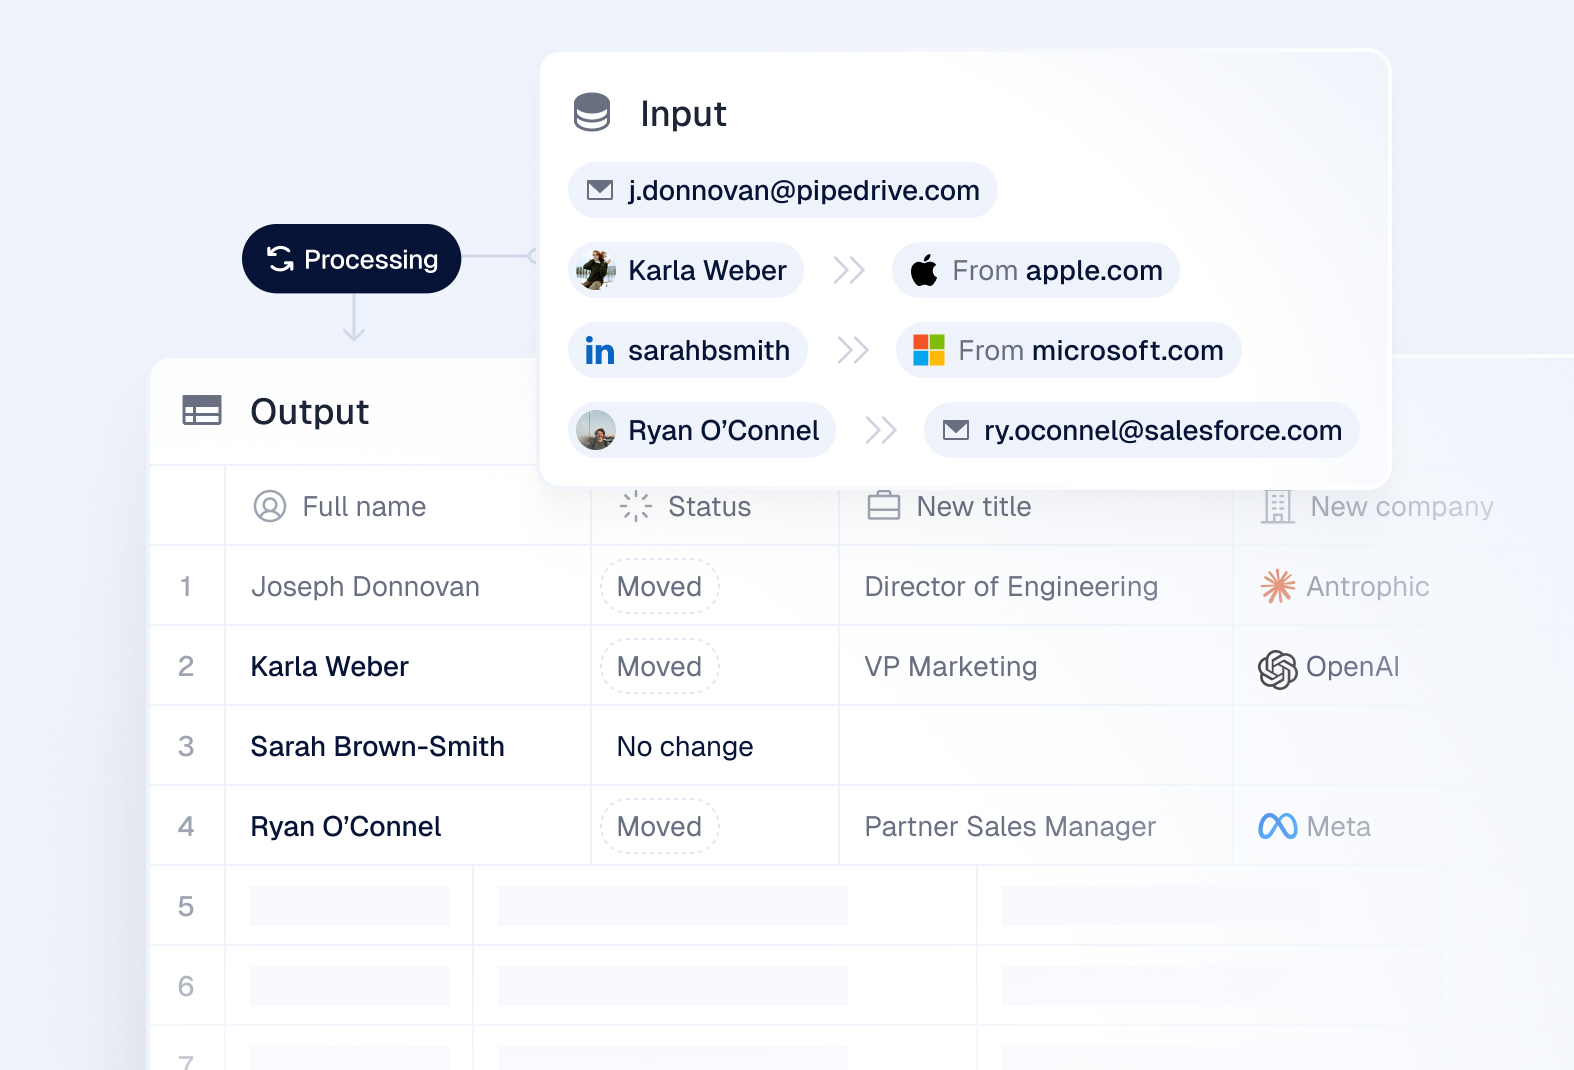Click the Output table icon
Viewport: 1574px width, 1070px height.
pyautogui.click(x=202, y=411)
